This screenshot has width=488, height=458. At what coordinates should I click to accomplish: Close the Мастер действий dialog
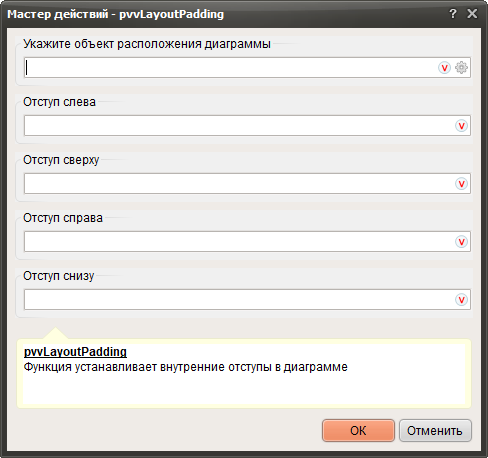[x=472, y=14]
